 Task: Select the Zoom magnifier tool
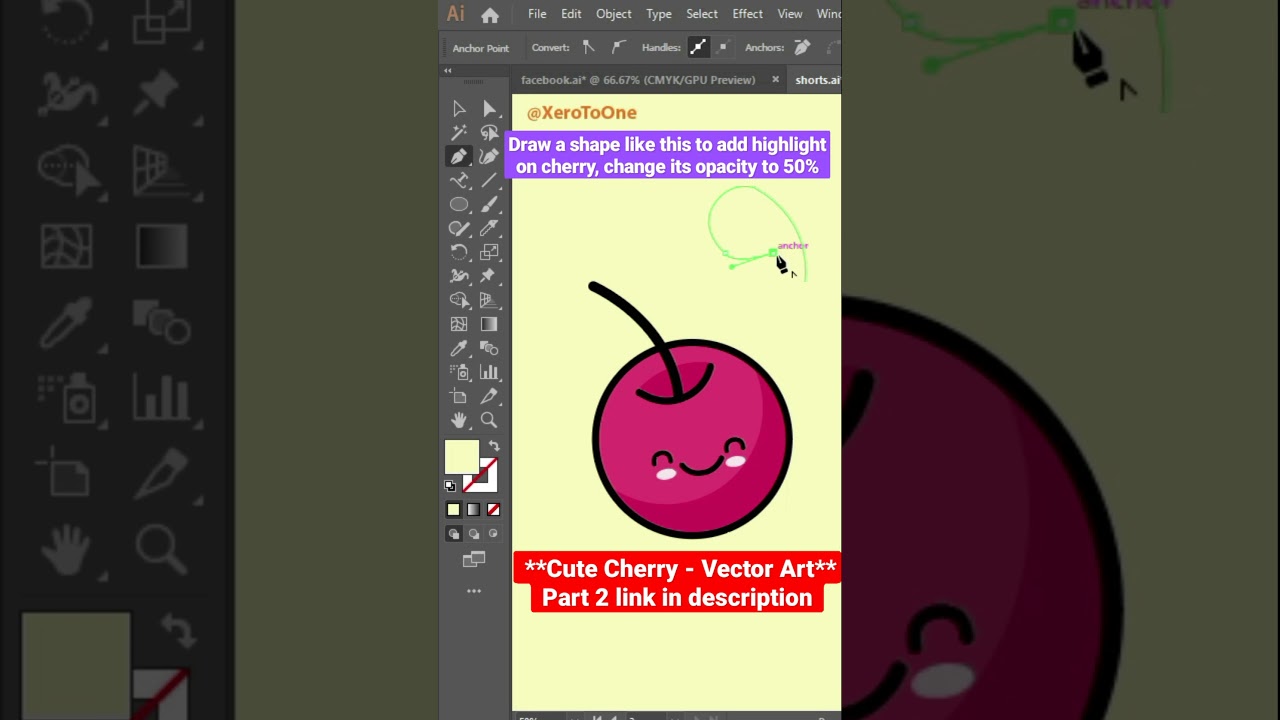pyautogui.click(x=489, y=420)
